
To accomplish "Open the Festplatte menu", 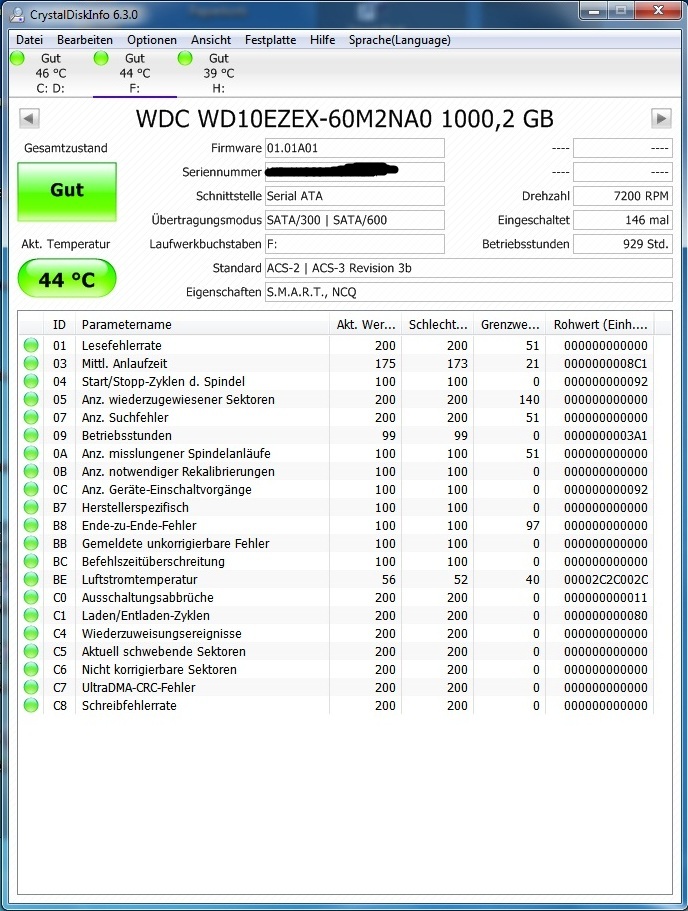I will (x=270, y=40).
